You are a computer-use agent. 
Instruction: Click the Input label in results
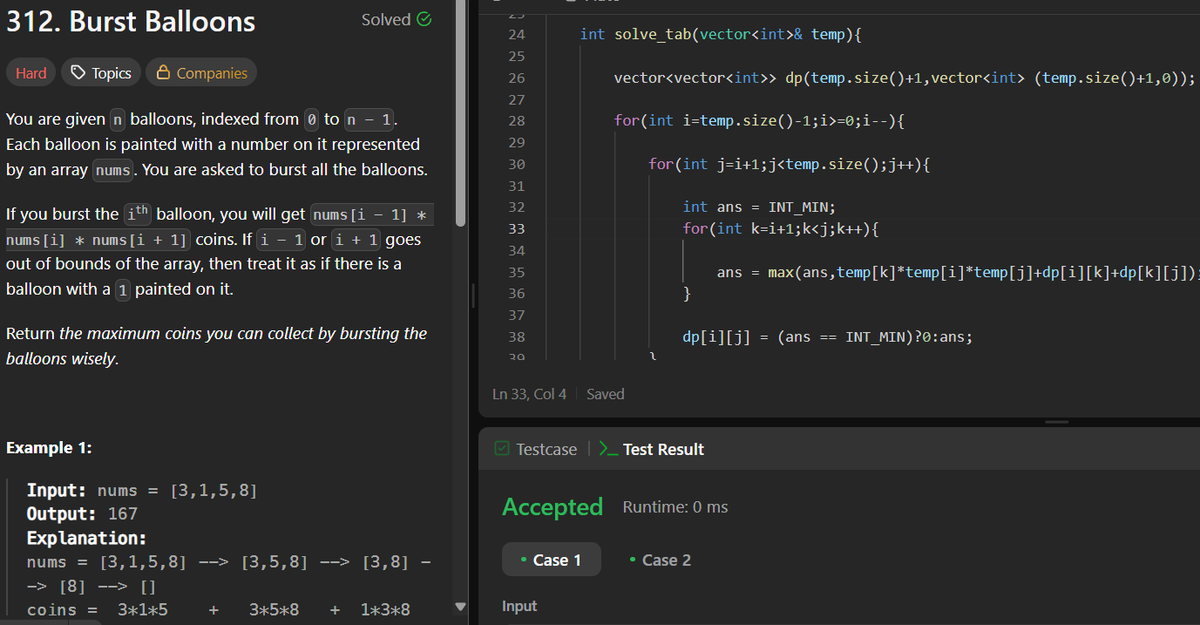pos(519,606)
